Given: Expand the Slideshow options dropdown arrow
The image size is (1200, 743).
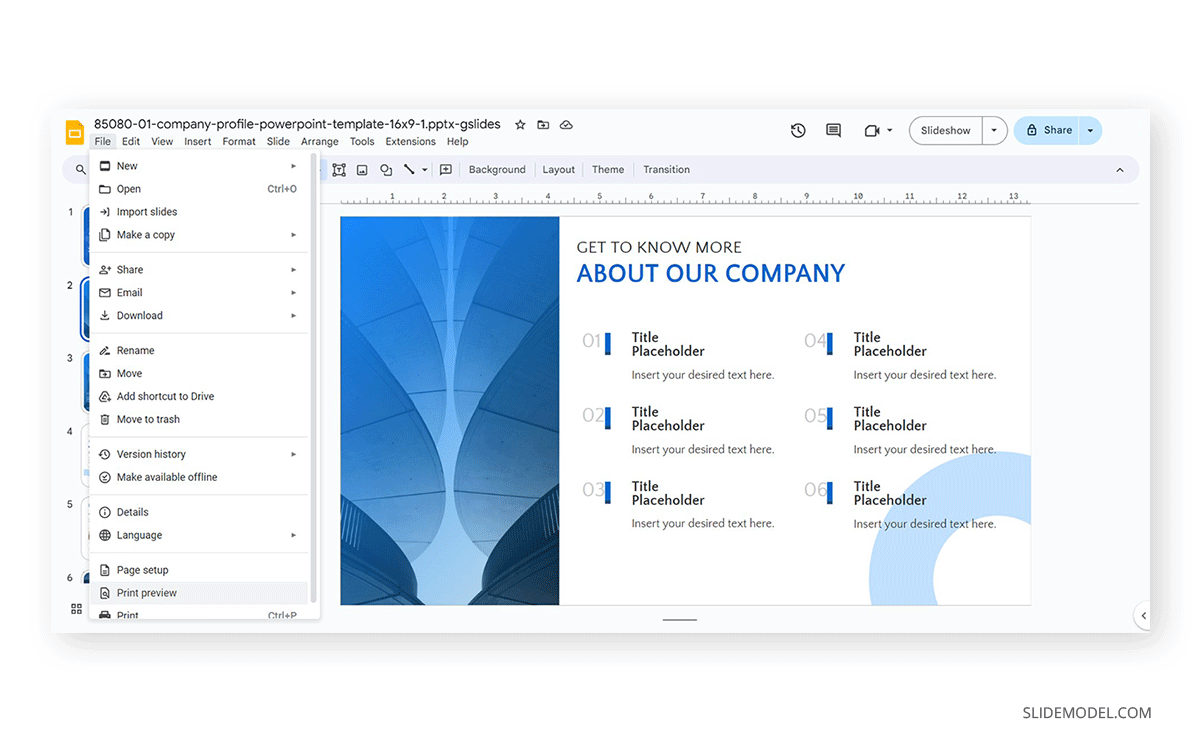Looking at the screenshot, I should click(994, 130).
